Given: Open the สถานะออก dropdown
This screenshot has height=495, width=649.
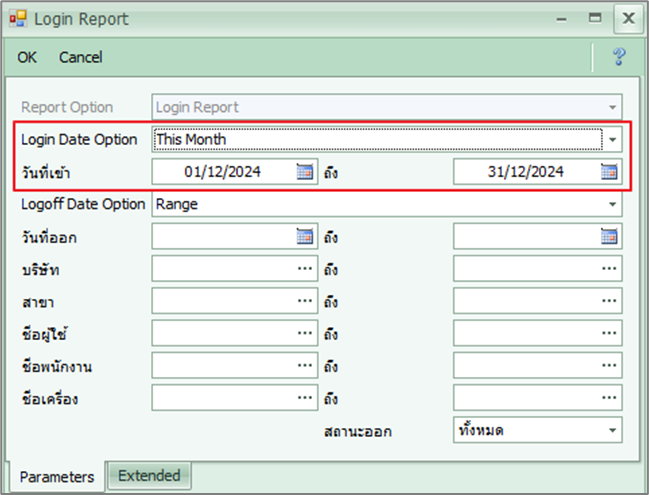Looking at the screenshot, I should pyautogui.click(x=612, y=431).
